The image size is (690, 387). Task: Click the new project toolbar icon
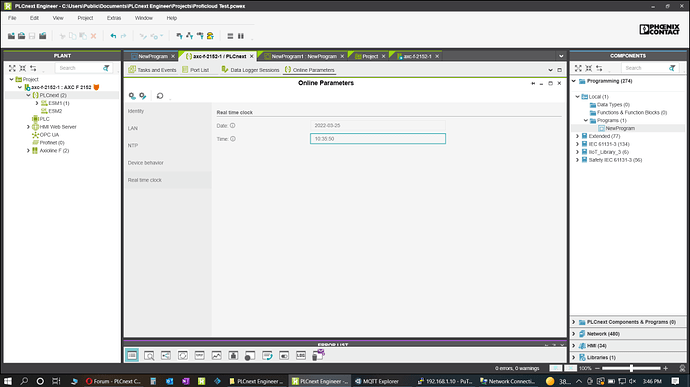pyautogui.click(x=11, y=36)
